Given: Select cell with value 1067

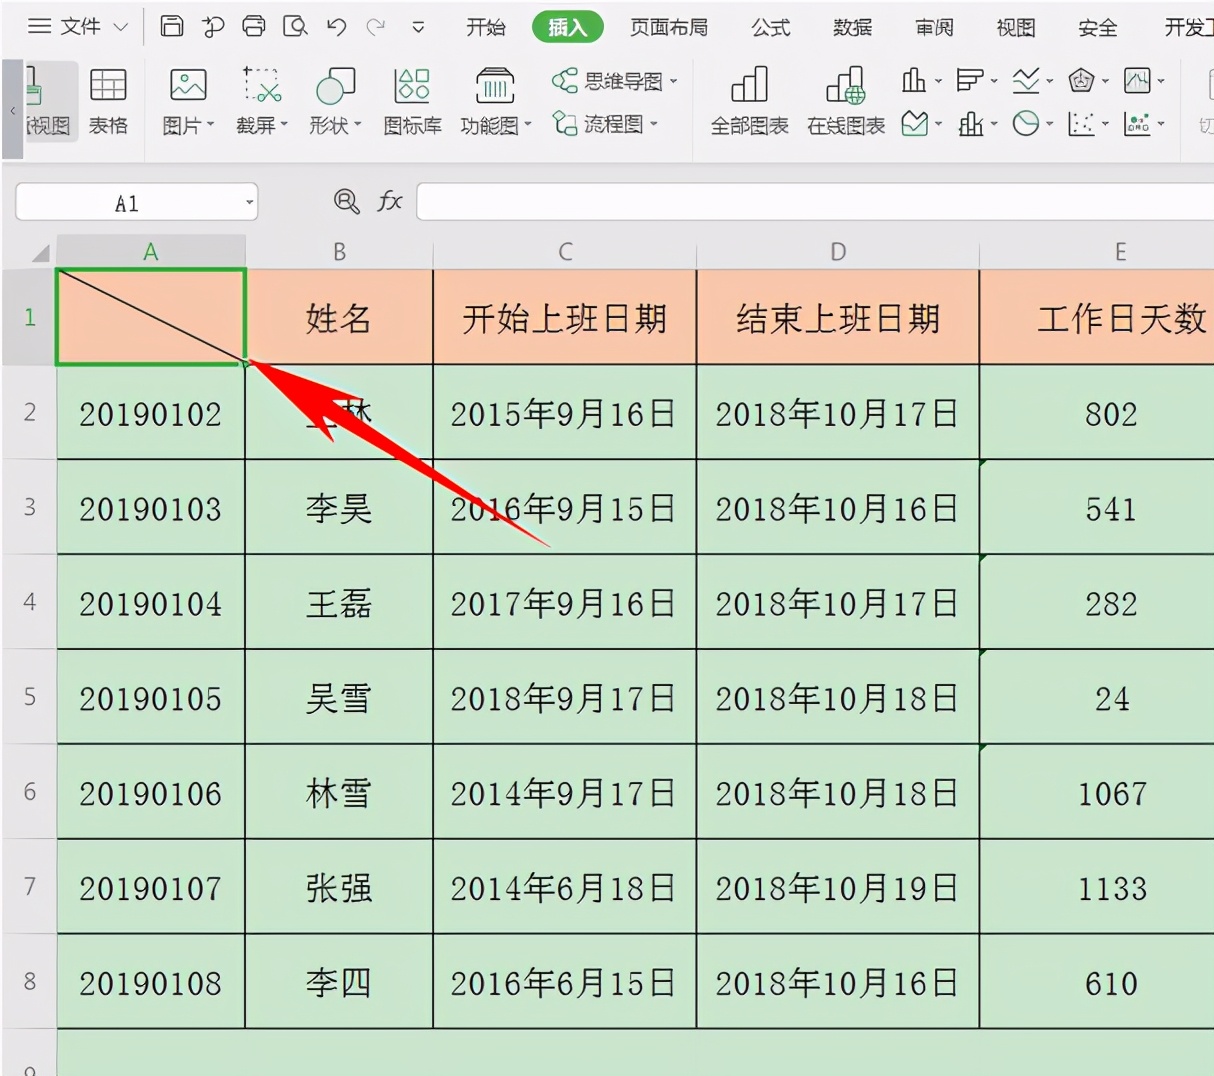Looking at the screenshot, I should (x=1097, y=793).
